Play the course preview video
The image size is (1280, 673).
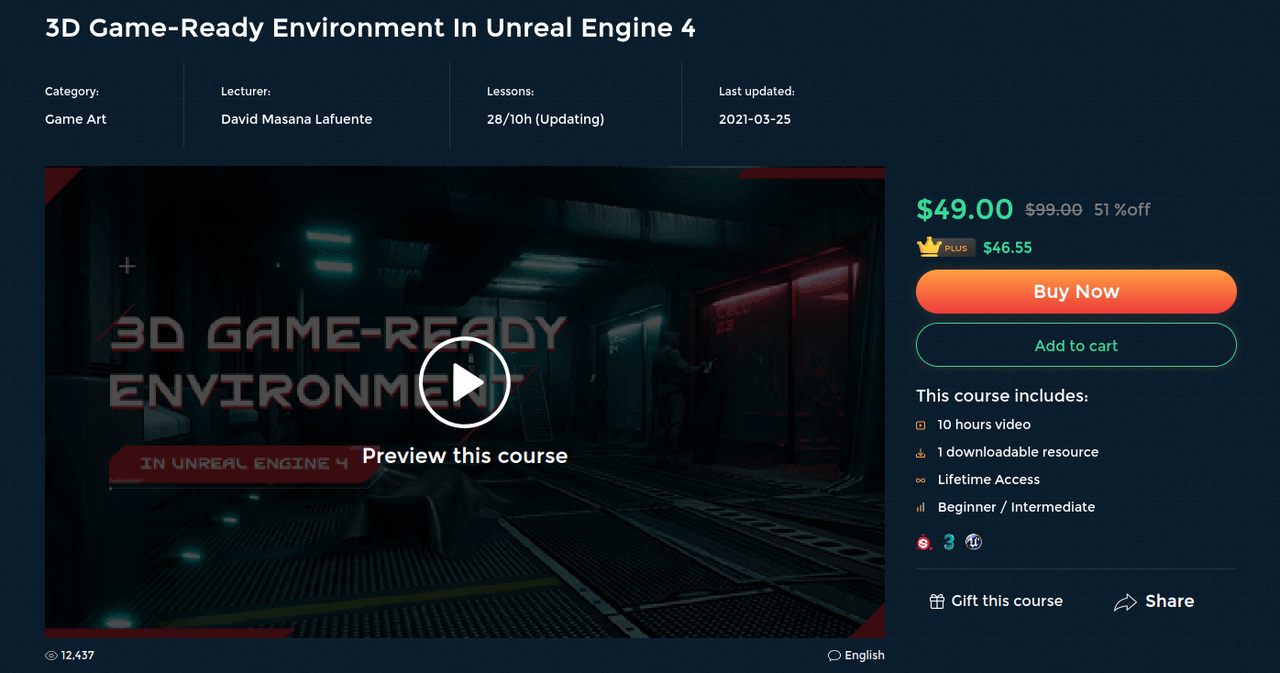pyautogui.click(x=465, y=382)
